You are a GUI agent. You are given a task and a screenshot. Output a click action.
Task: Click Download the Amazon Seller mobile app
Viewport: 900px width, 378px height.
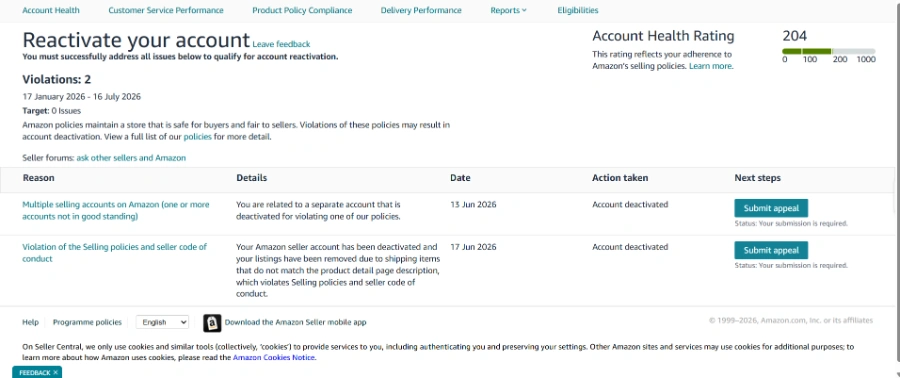point(295,322)
